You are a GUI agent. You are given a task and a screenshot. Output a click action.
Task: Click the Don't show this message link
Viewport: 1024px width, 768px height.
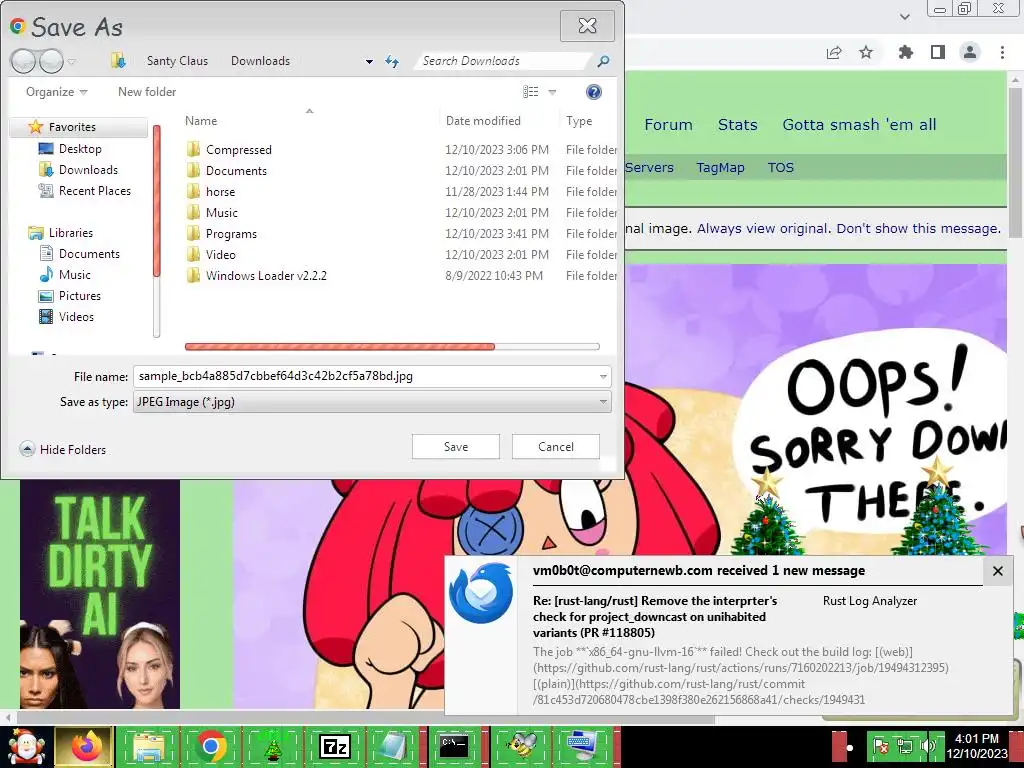click(x=918, y=229)
